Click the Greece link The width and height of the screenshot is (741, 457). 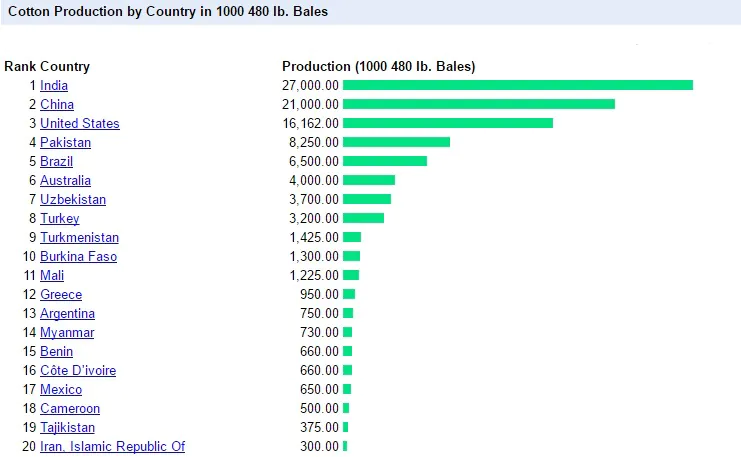61,294
